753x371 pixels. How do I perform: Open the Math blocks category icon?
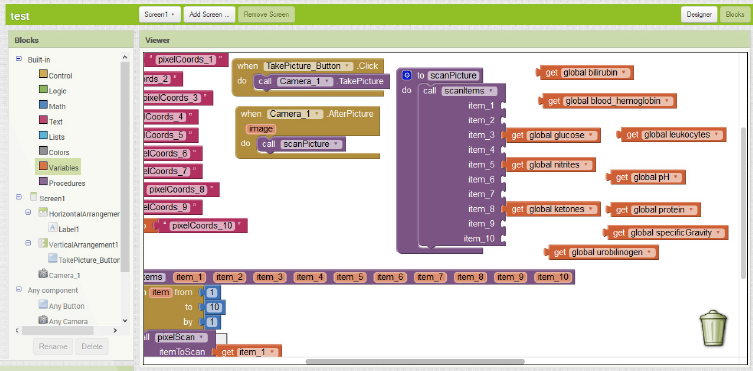pyautogui.click(x=43, y=106)
